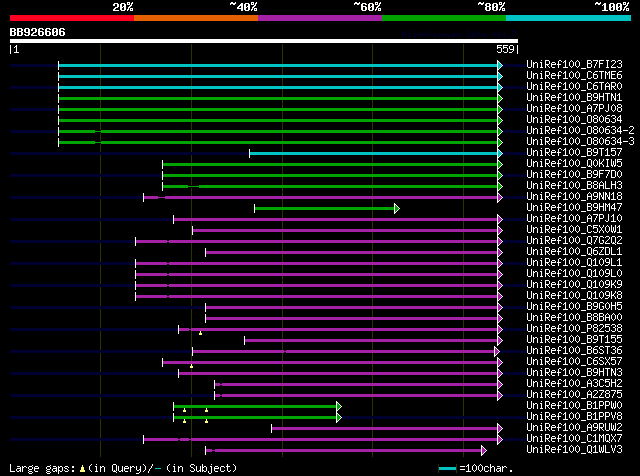640x476 pixels.
Task: Select the UniRef100_C6TME6 label
Action: [574, 76]
